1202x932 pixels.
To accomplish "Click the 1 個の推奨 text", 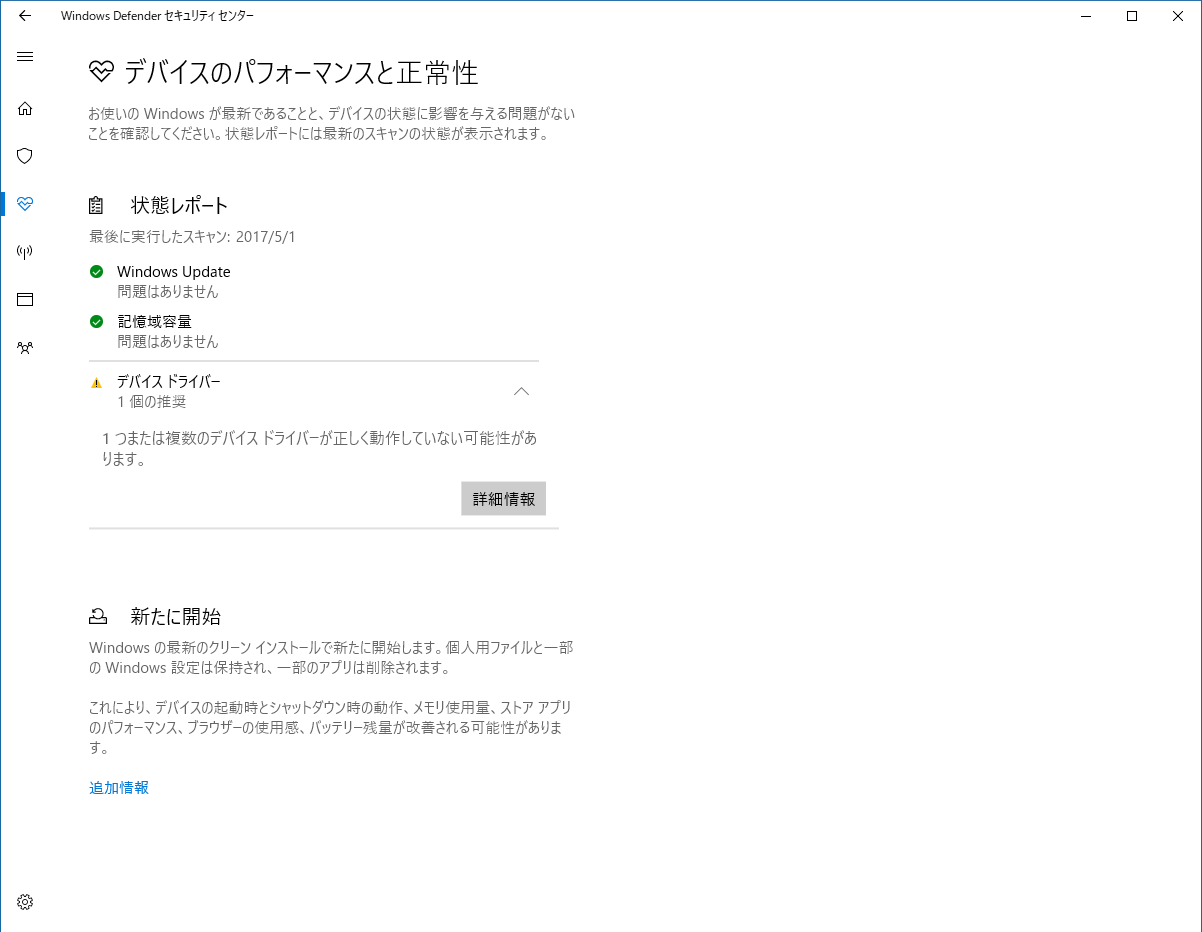I will tap(151, 402).
